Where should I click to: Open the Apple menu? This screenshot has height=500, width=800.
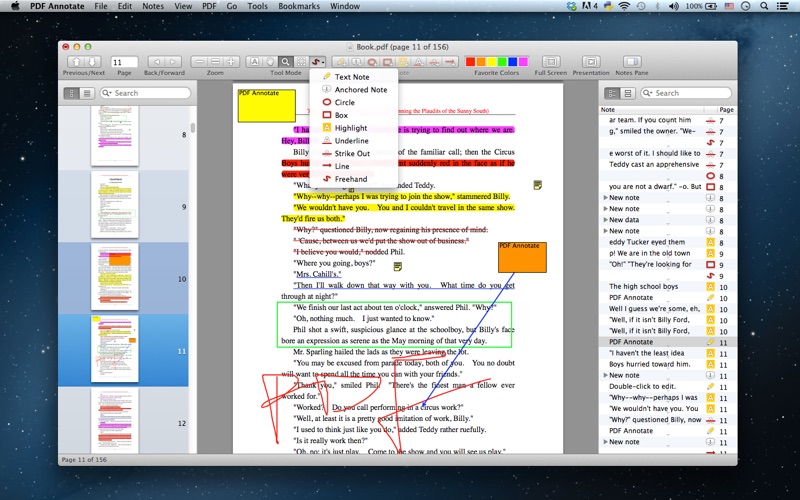(15, 6)
